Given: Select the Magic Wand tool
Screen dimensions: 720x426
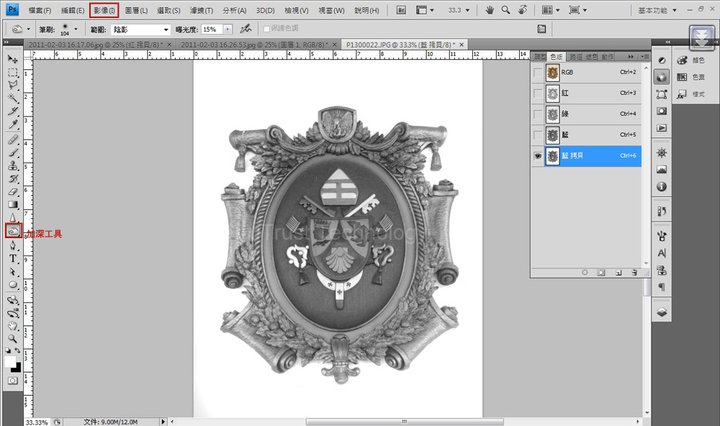Looking at the screenshot, I should pos(13,98).
